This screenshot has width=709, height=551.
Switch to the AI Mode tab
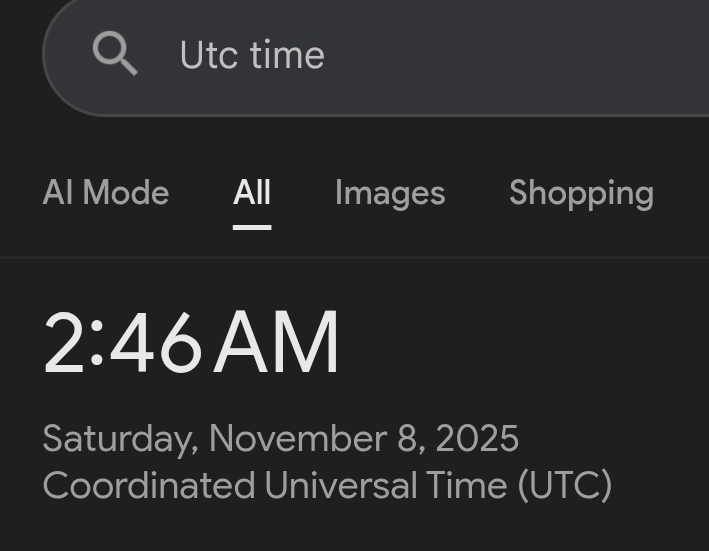(106, 193)
